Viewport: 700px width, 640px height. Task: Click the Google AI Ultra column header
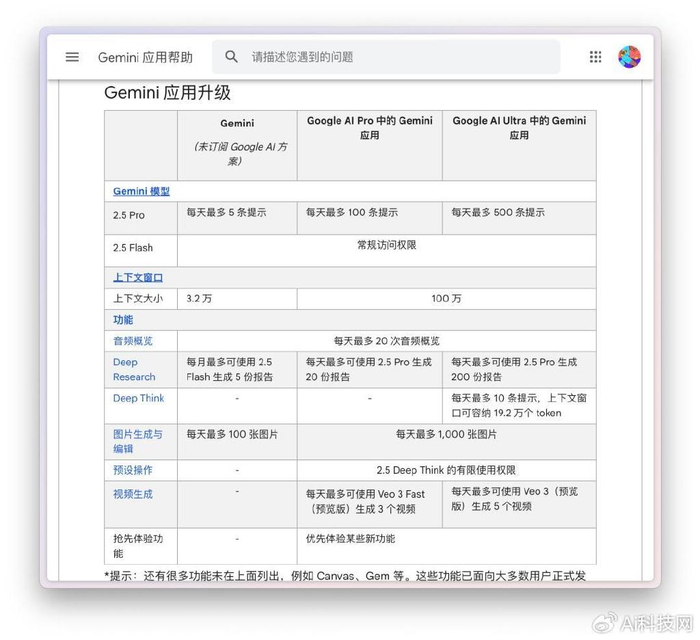coord(519,145)
